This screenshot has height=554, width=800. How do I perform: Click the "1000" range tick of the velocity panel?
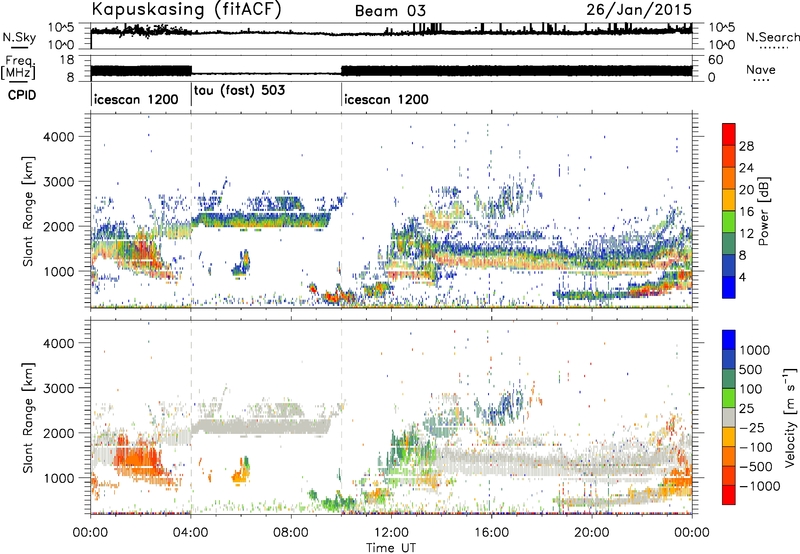[58, 478]
